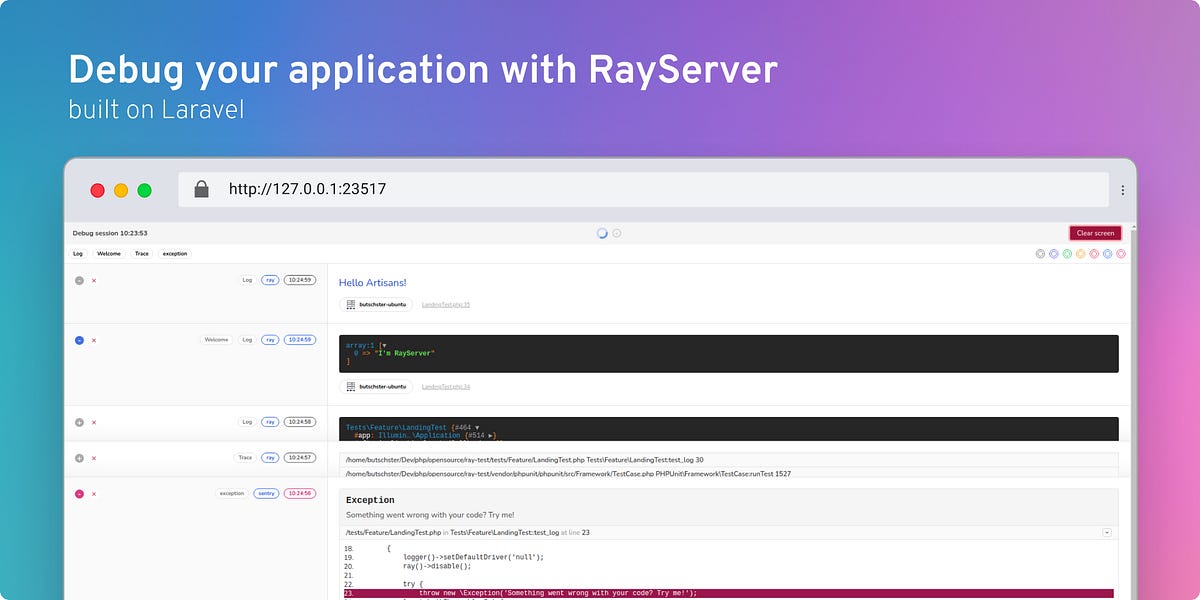Screen dimensions: 1200x600
Task: Select the Log filter tag
Action: [x=78, y=254]
